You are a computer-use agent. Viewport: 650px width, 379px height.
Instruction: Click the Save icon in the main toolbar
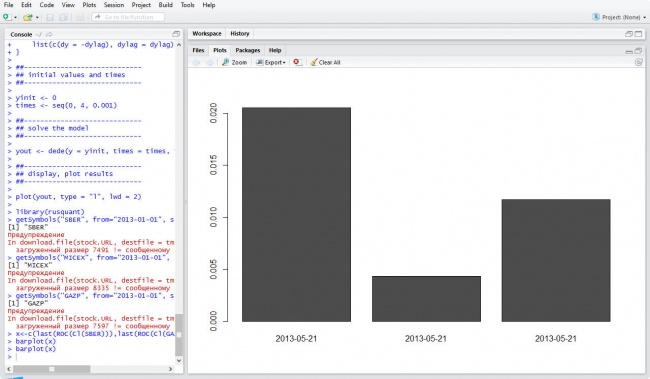pos(50,17)
